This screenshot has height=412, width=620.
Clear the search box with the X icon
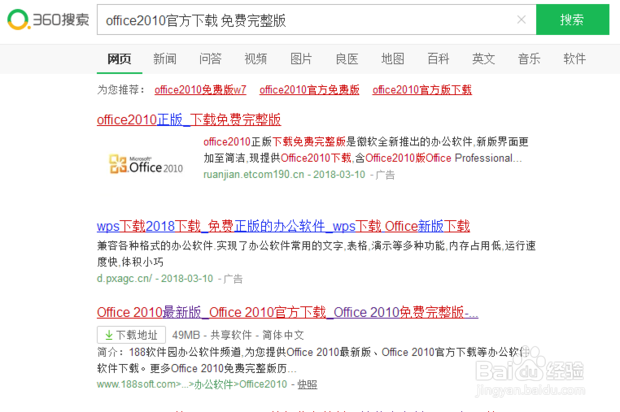click(521, 19)
